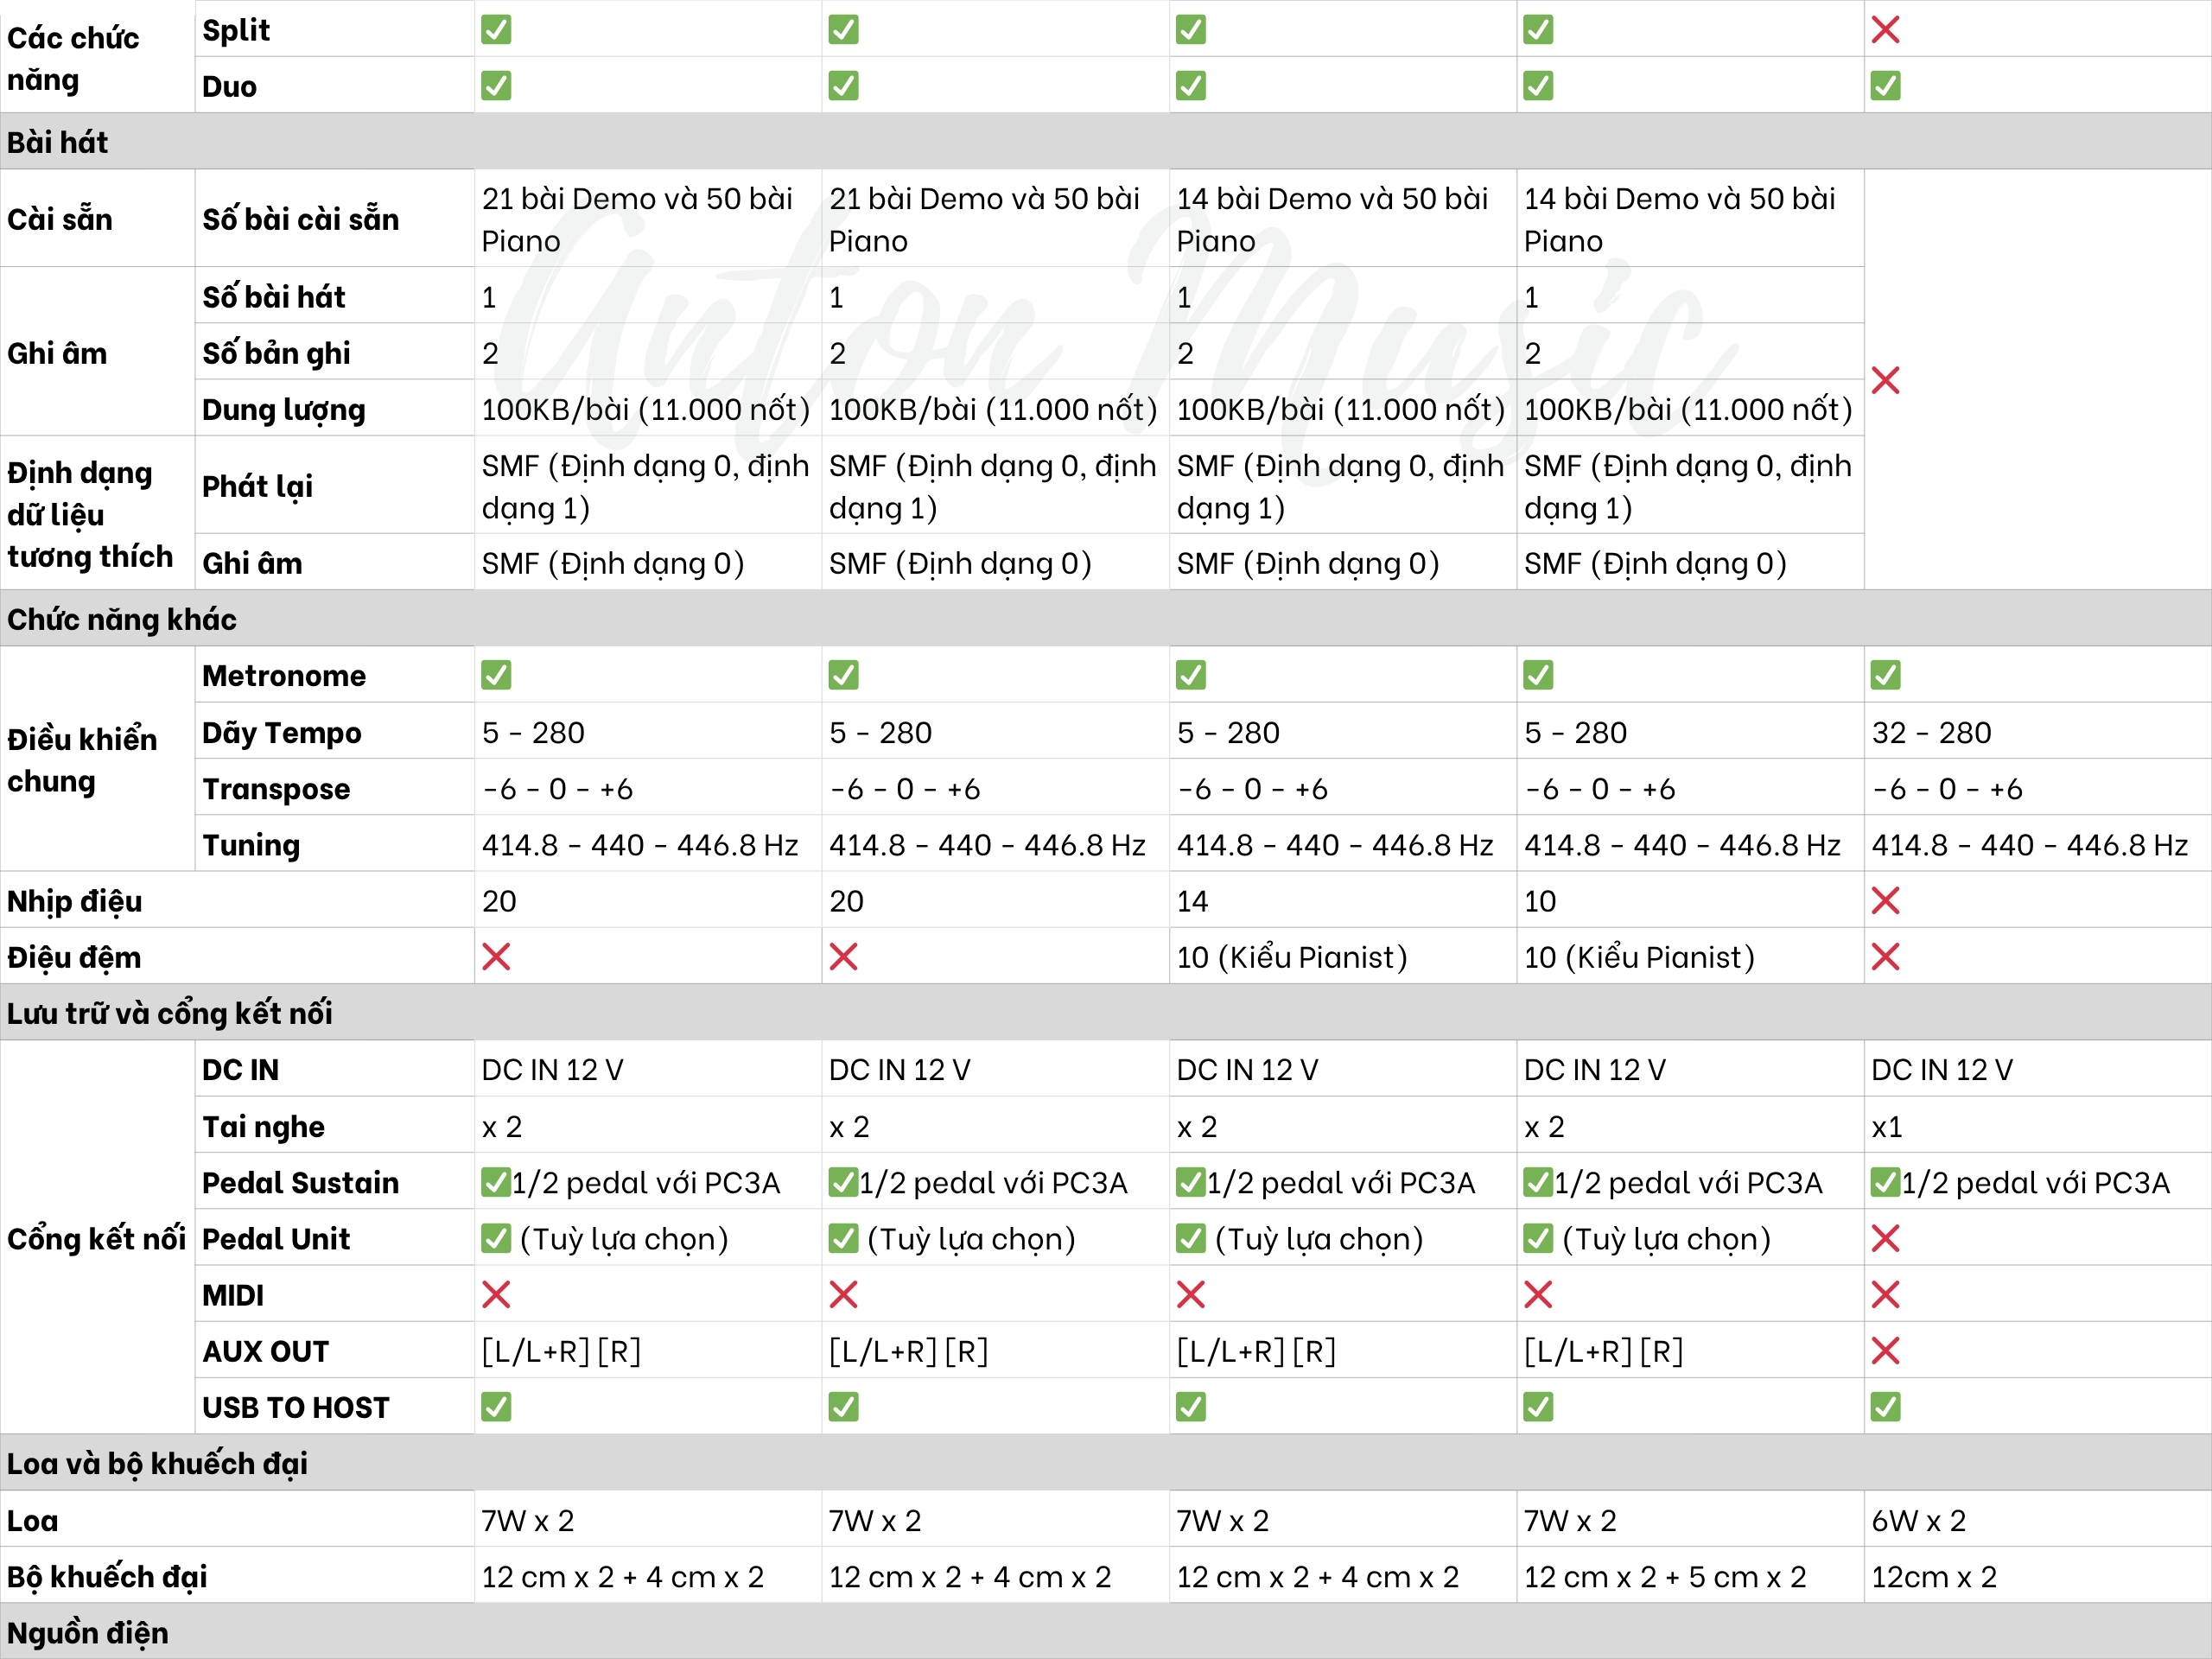Click the red X in the Pedal Unit row
2212x1659 pixels.
click(1885, 1239)
